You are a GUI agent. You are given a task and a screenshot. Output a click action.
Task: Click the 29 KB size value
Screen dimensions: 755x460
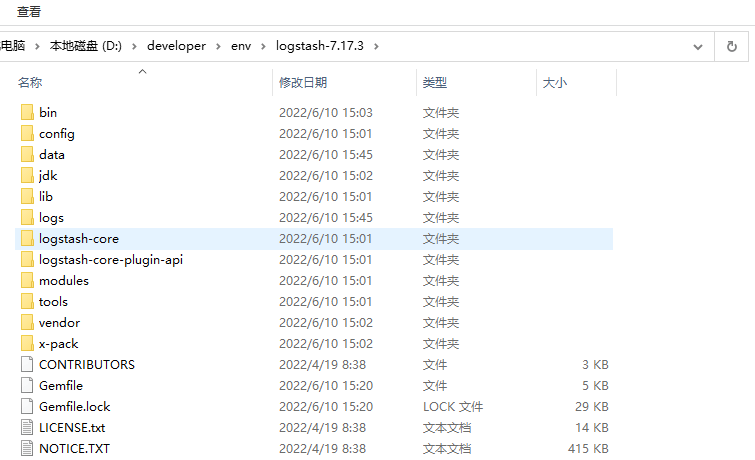pyautogui.click(x=592, y=407)
